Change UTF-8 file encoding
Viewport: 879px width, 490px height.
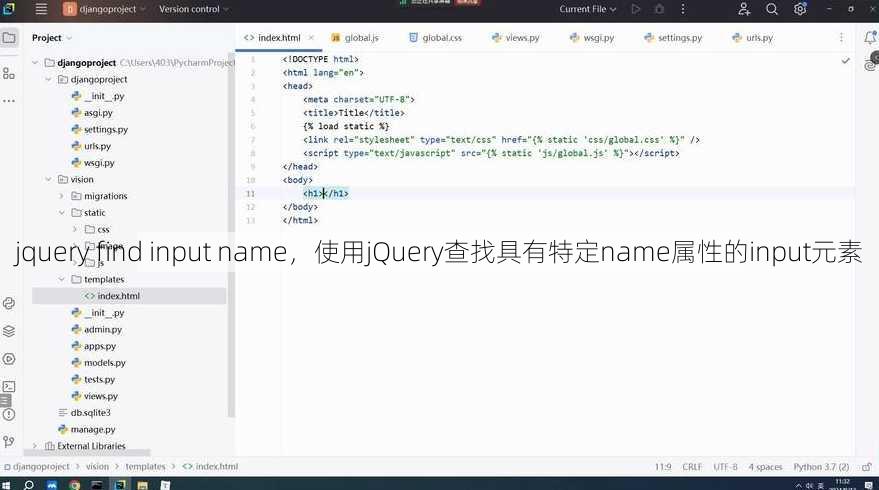pyautogui.click(x=725, y=467)
